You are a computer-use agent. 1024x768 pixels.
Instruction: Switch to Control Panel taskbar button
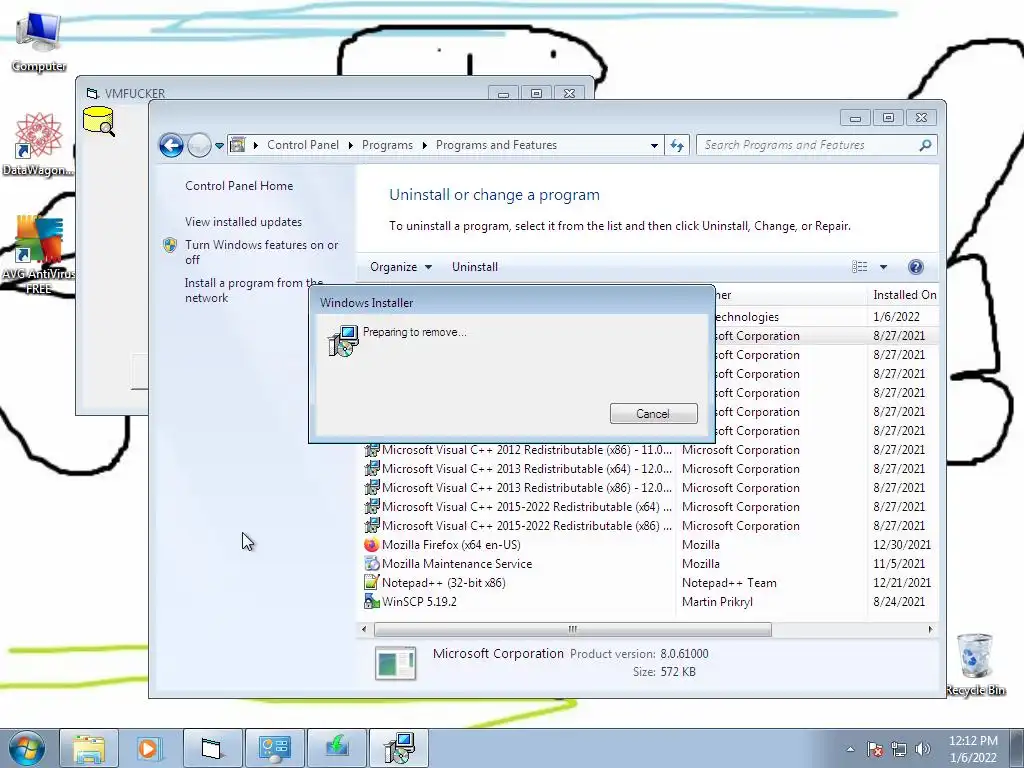pyautogui.click(x=274, y=748)
